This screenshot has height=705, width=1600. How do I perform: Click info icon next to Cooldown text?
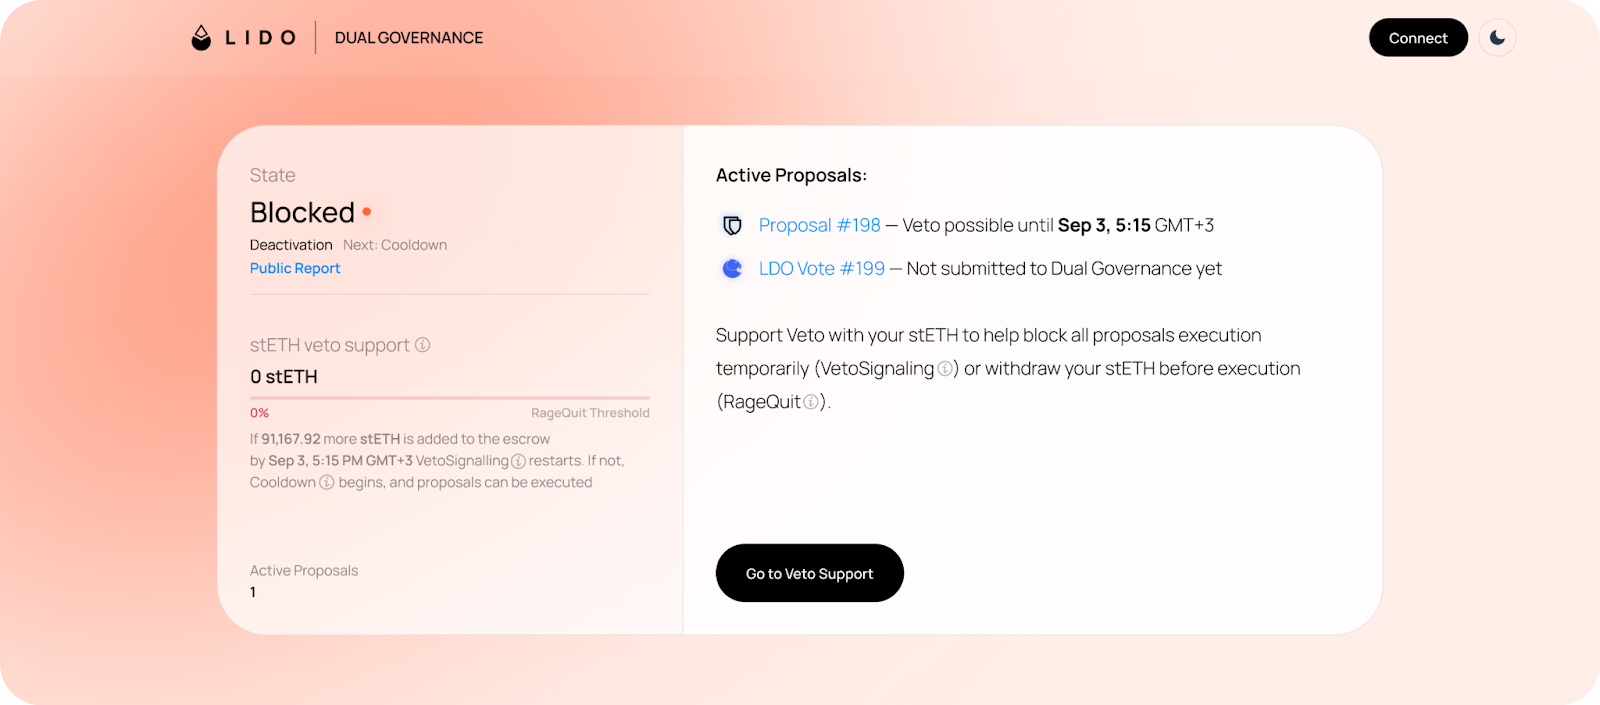pyautogui.click(x=326, y=482)
